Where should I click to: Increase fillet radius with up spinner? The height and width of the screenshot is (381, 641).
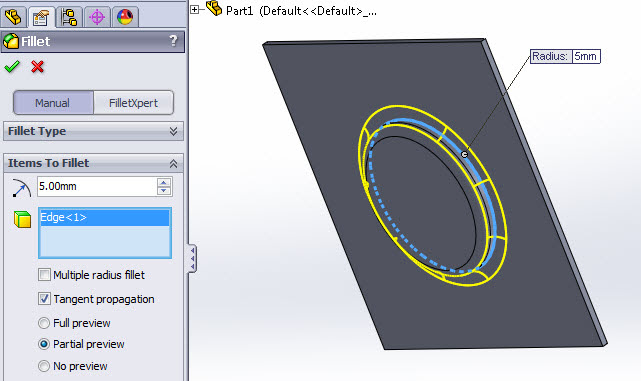[x=164, y=182]
